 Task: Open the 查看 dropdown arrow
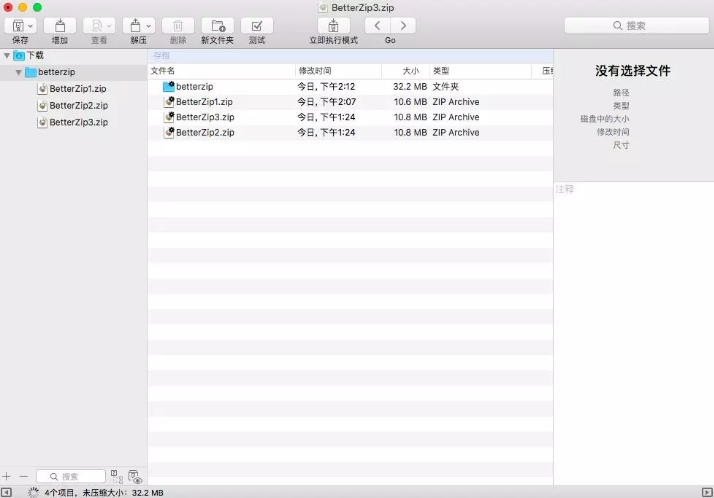109,26
